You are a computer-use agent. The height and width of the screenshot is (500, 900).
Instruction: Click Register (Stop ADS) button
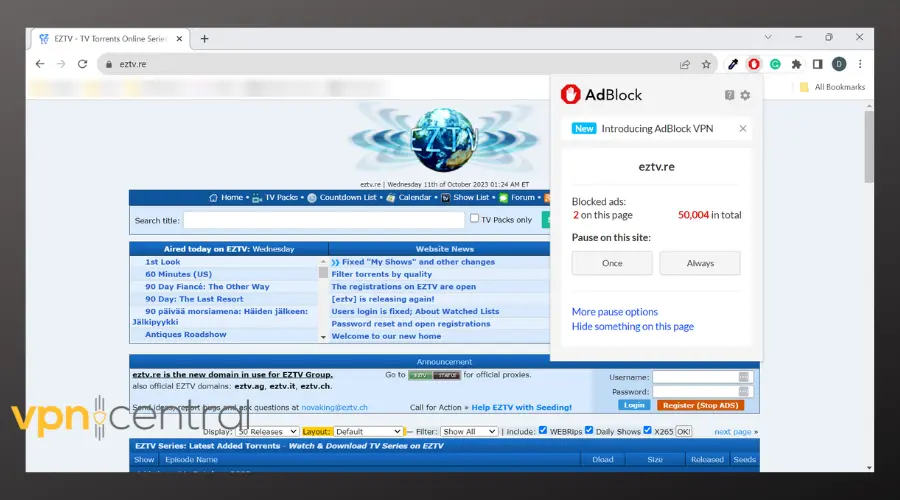click(x=700, y=405)
